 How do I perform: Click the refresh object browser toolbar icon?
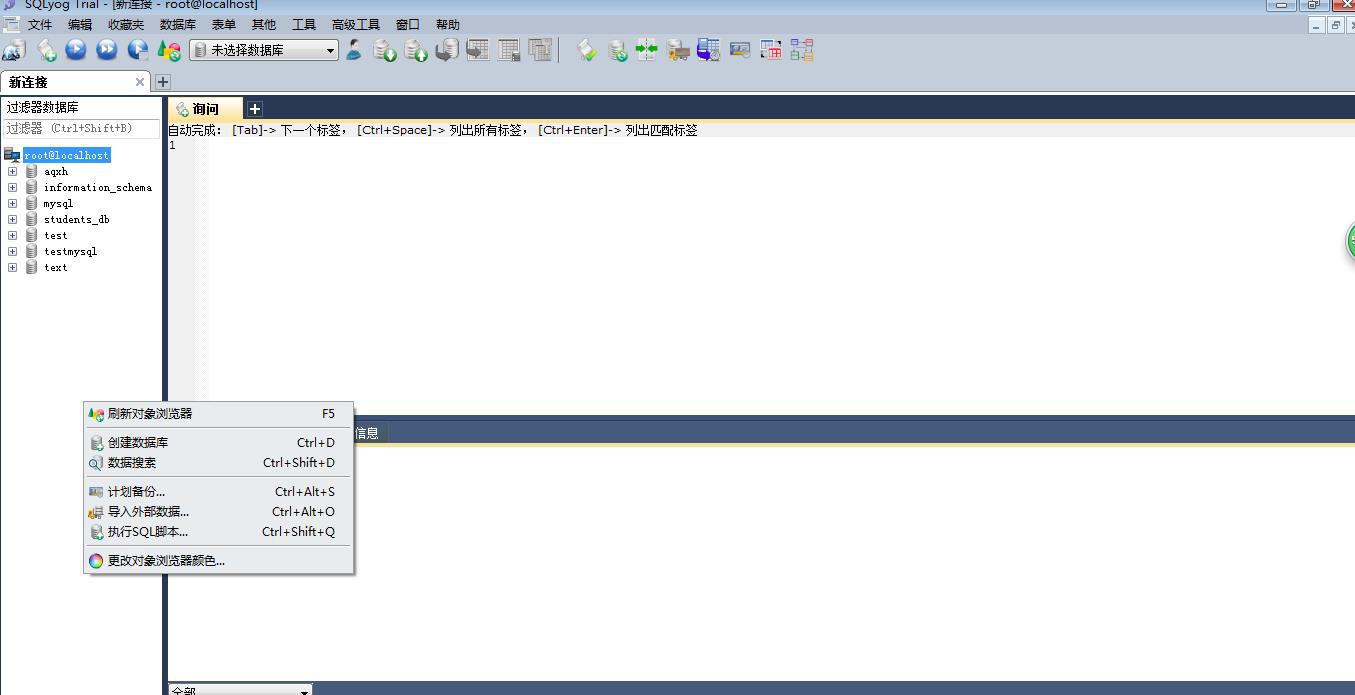click(x=169, y=50)
